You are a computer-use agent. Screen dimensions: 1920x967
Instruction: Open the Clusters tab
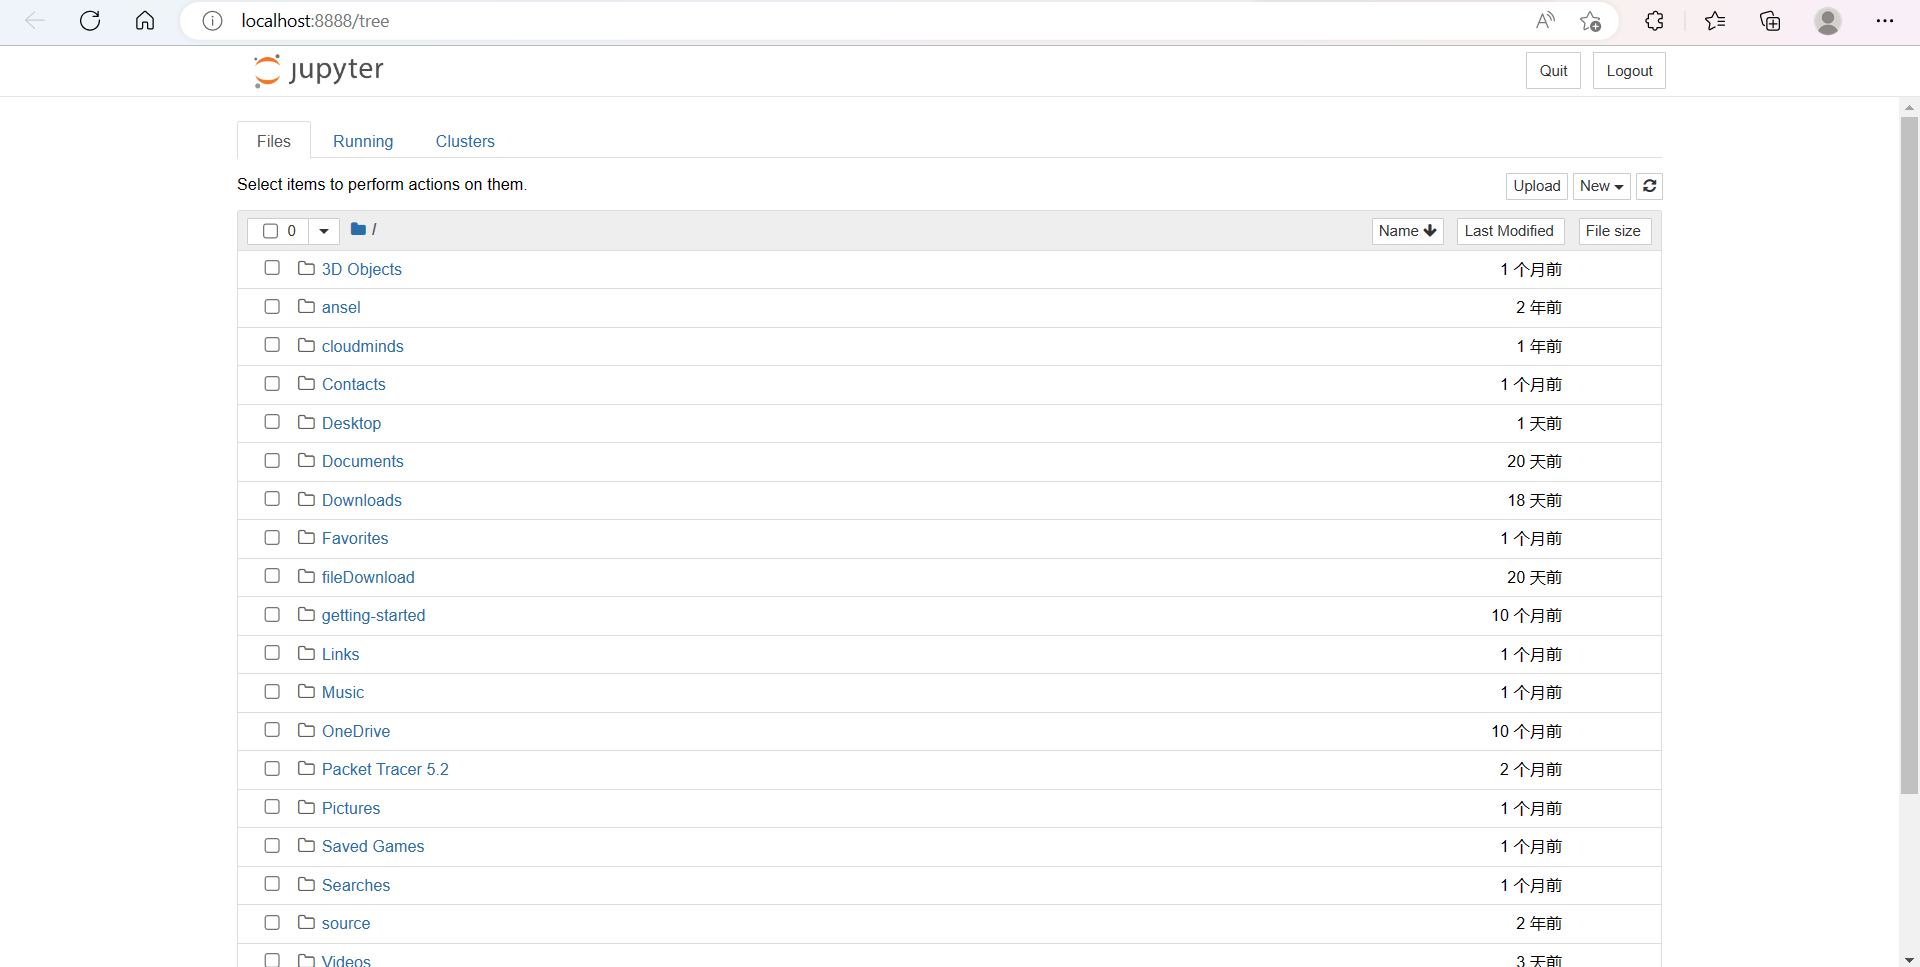[x=465, y=141]
